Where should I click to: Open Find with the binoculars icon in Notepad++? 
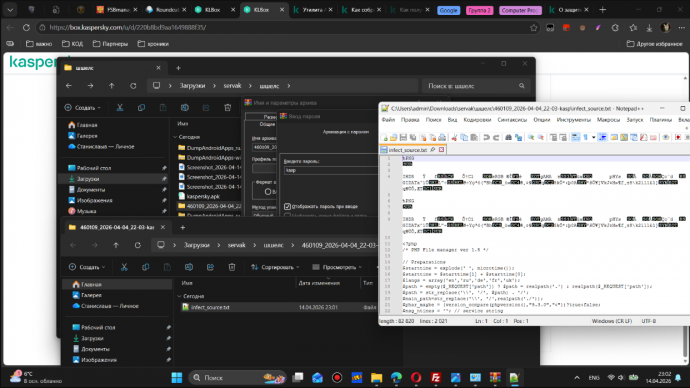tap(509, 138)
